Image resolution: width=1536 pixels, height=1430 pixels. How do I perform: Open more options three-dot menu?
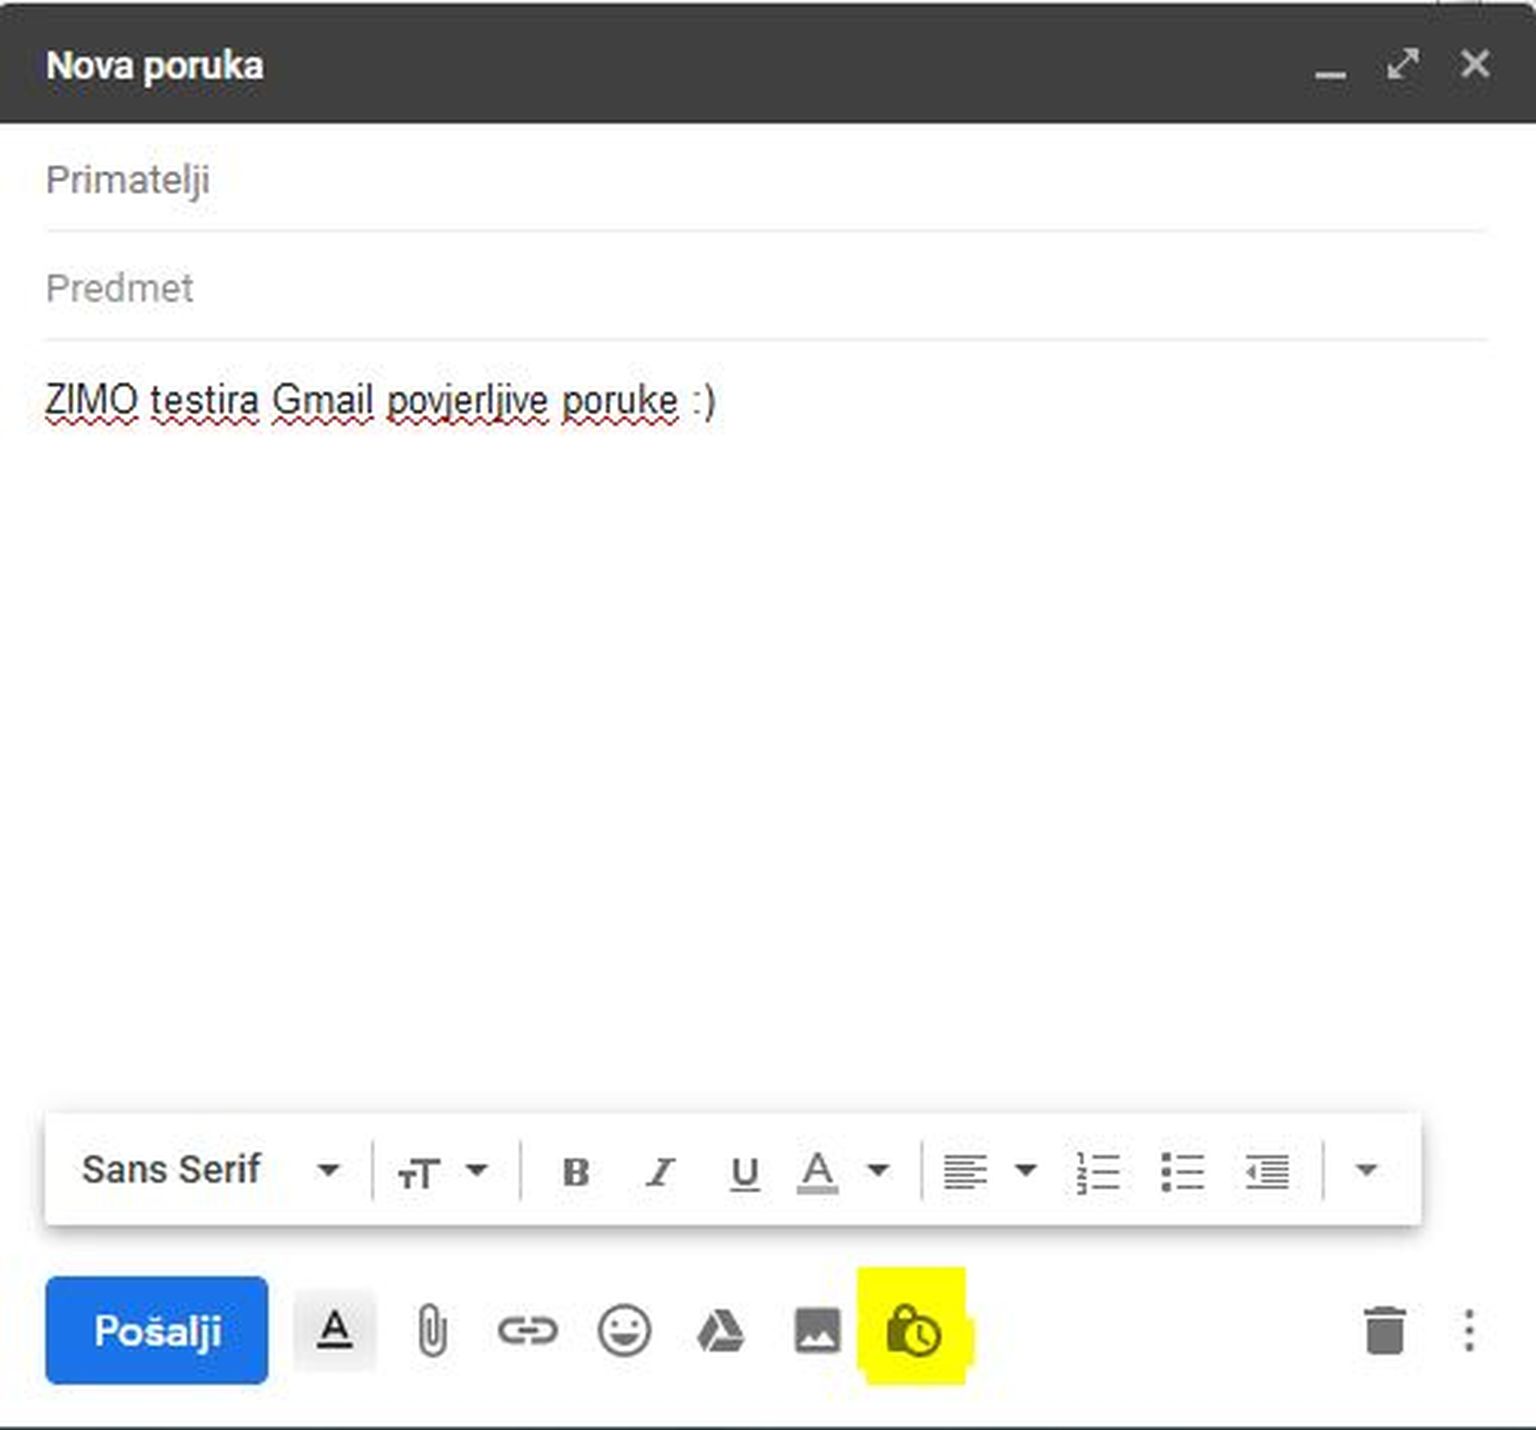point(1469,1331)
